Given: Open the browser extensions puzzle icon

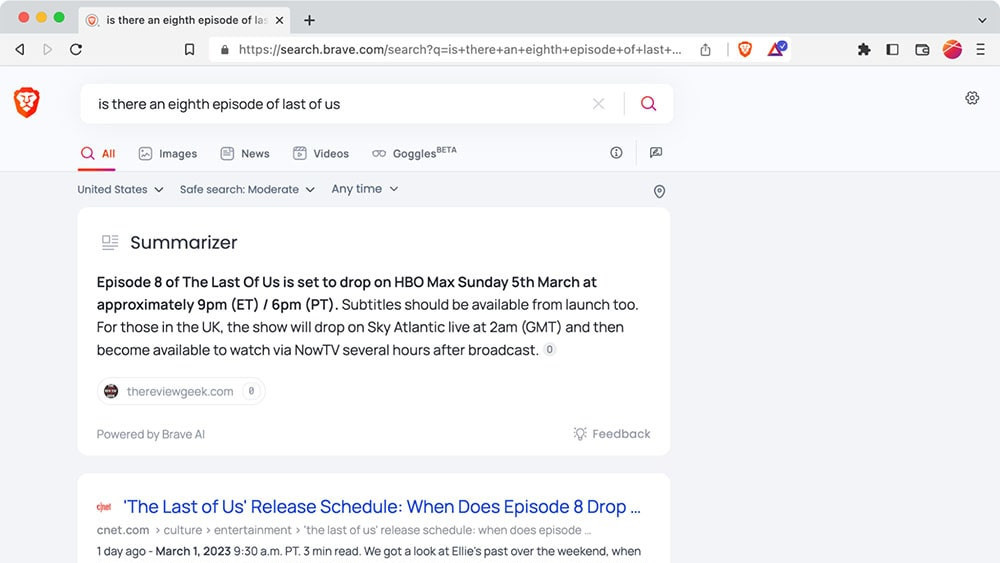Looking at the screenshot, I should click(x=864, y=49).
